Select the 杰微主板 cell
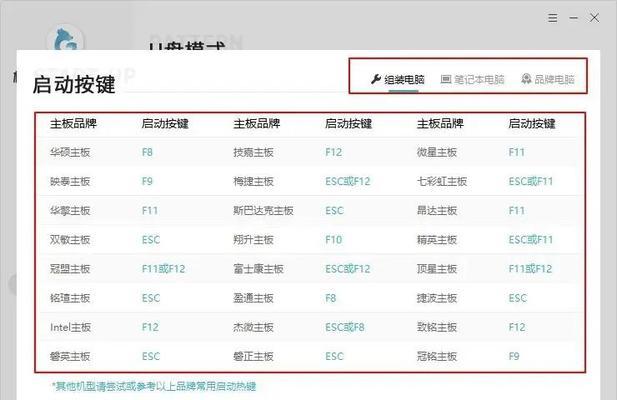 (x=253, y=327)
